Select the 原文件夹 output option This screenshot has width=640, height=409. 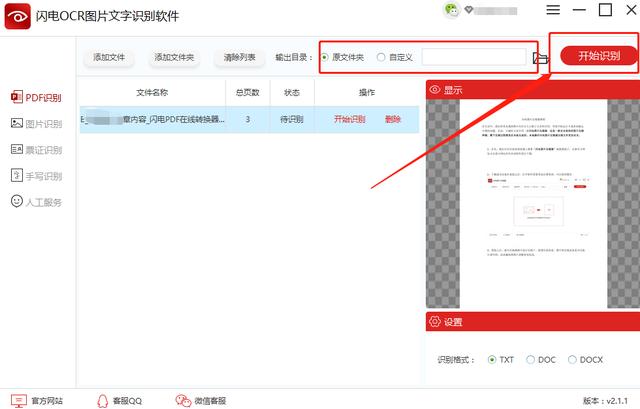(342, 57)
